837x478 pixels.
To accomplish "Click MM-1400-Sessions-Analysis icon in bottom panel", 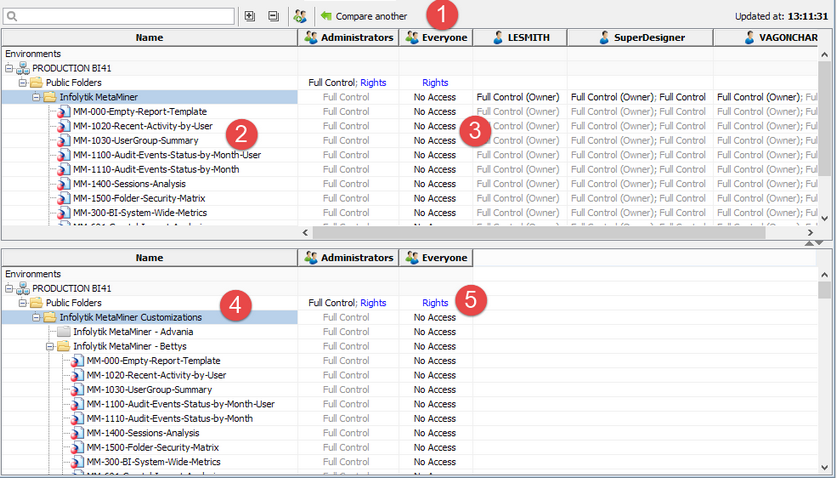I will coord(77,433).
